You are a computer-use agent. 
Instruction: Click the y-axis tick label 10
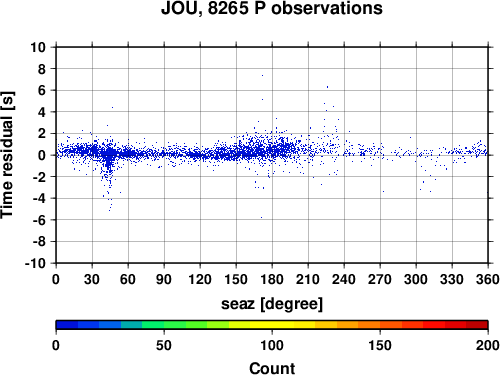pyautogui.click(x=38, y=47)
